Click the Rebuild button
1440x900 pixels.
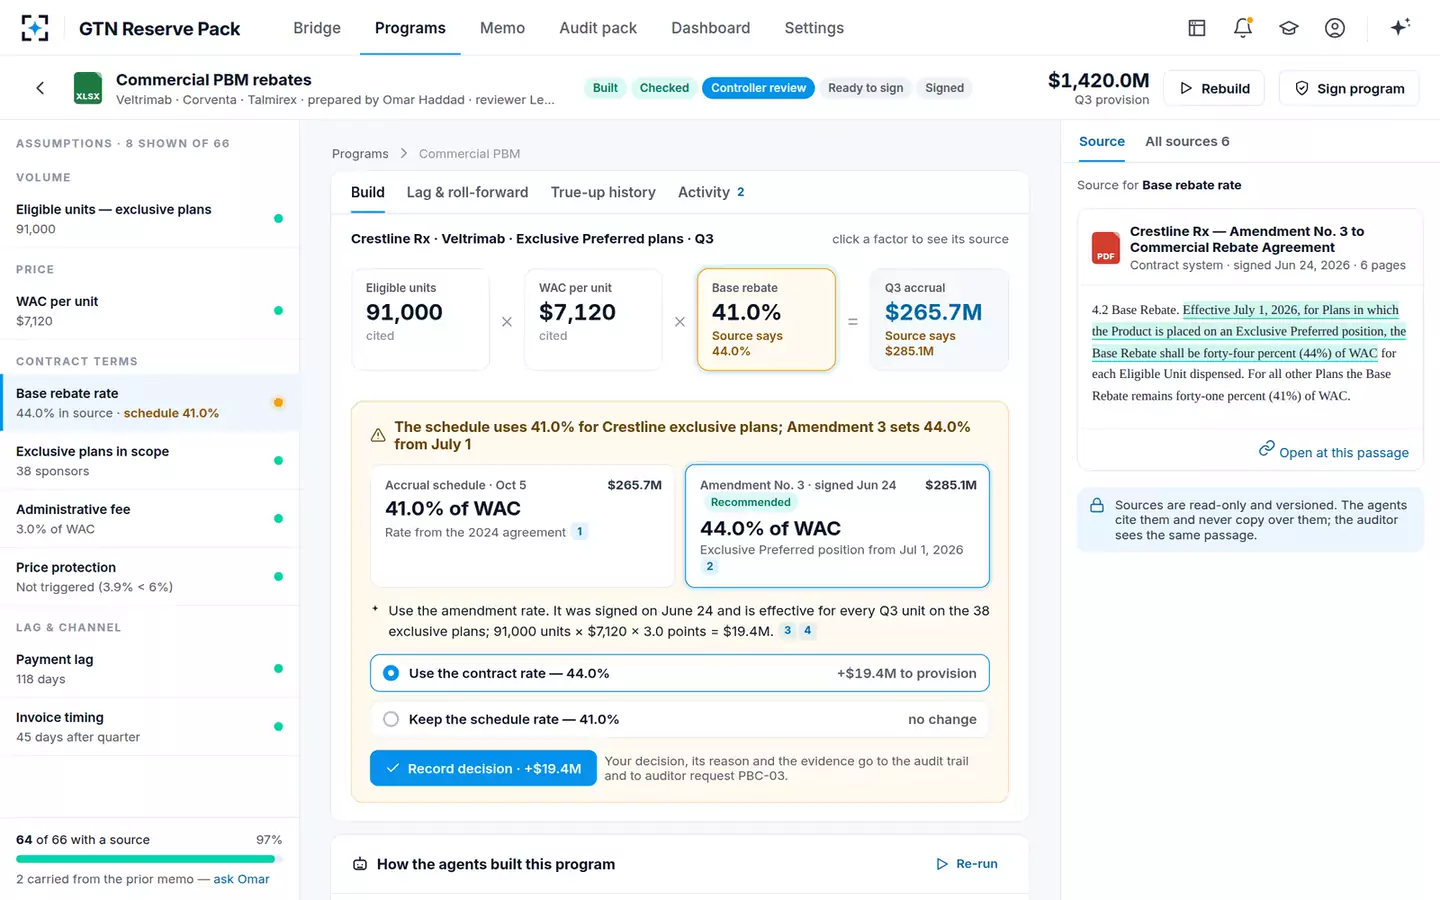pyautogui.click(x=1215, y=88)
